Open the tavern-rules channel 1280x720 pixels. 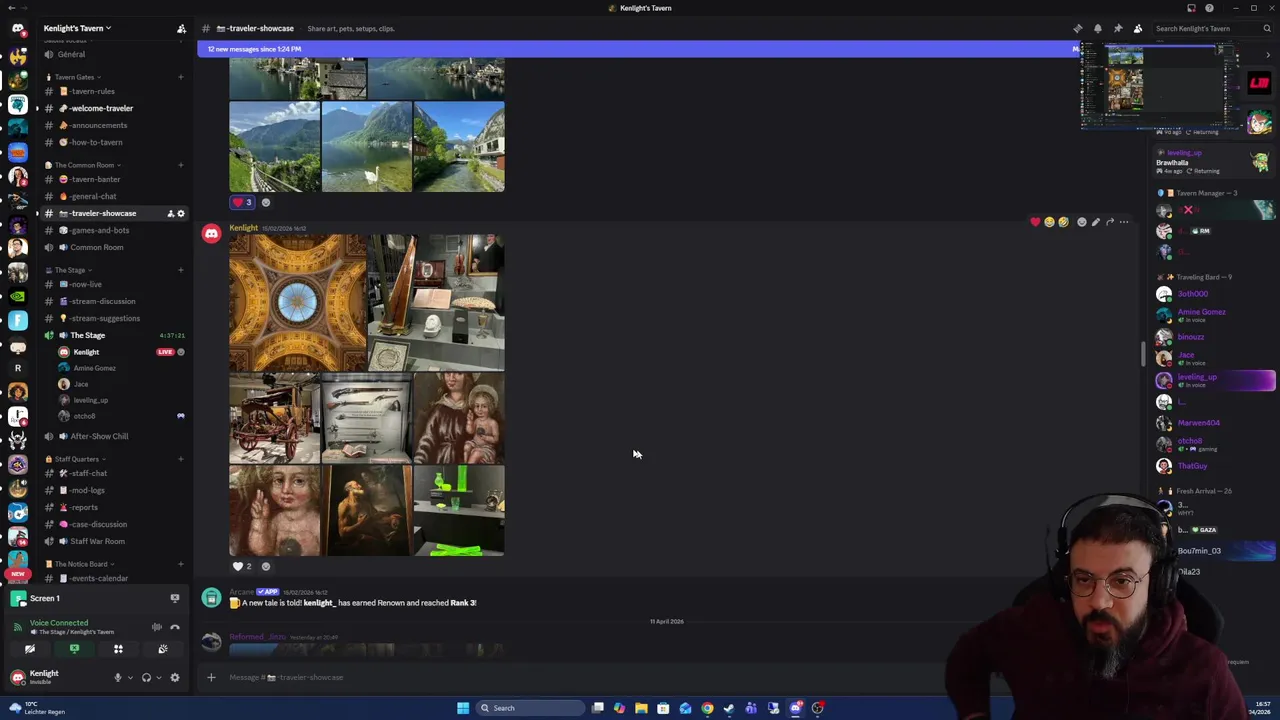point(113,91)
